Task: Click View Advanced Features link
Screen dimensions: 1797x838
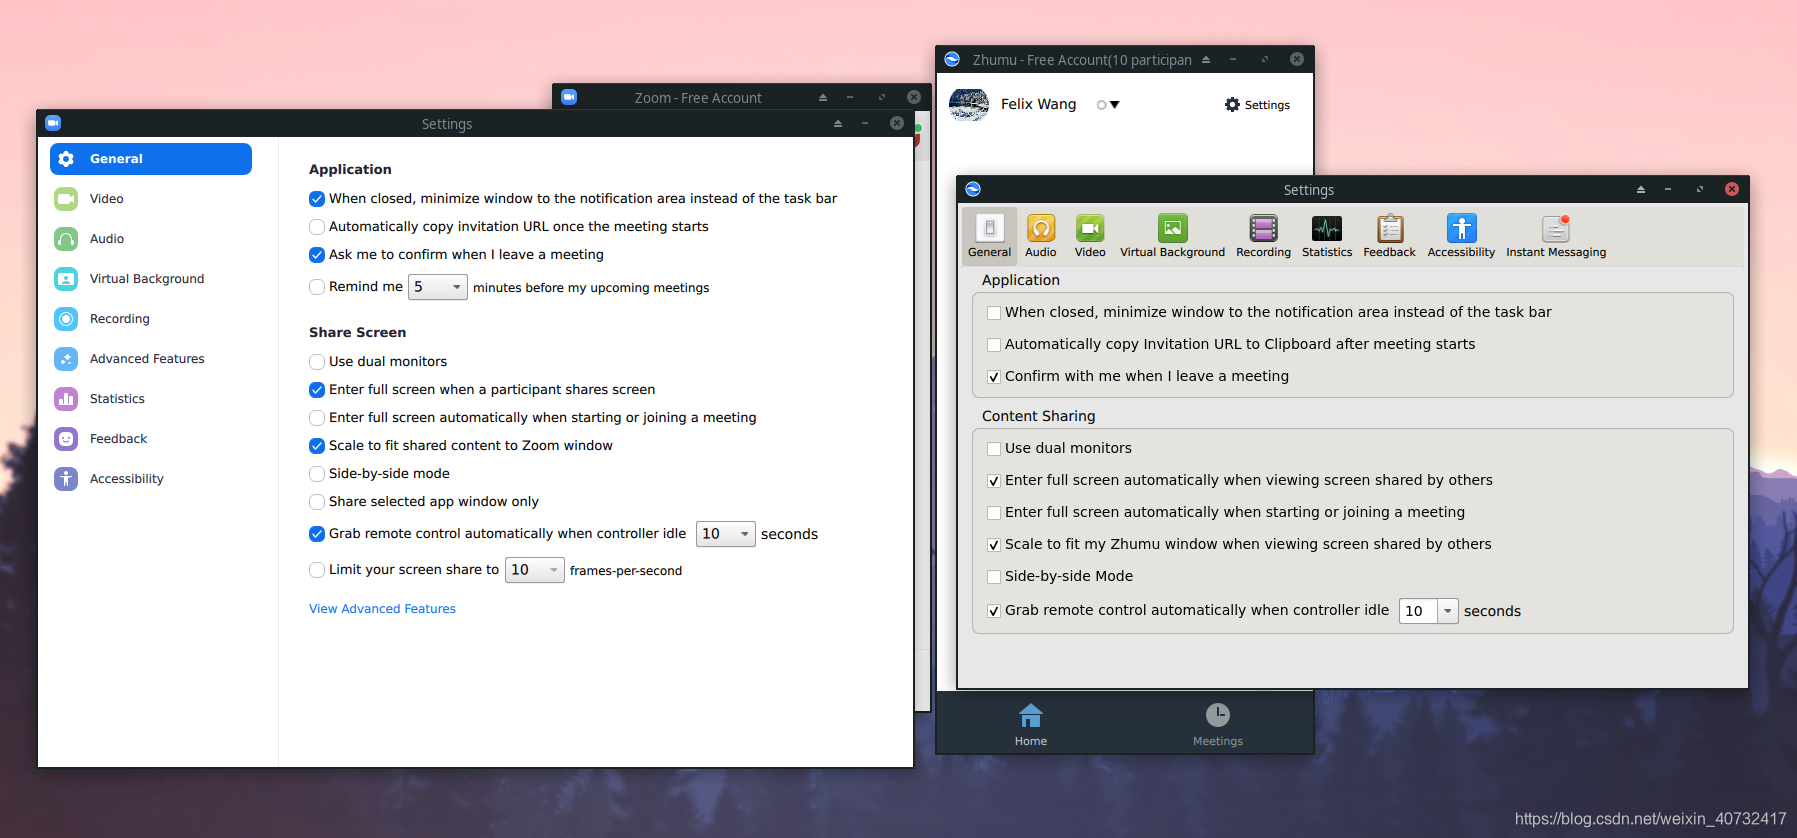Action: [382, 609]
